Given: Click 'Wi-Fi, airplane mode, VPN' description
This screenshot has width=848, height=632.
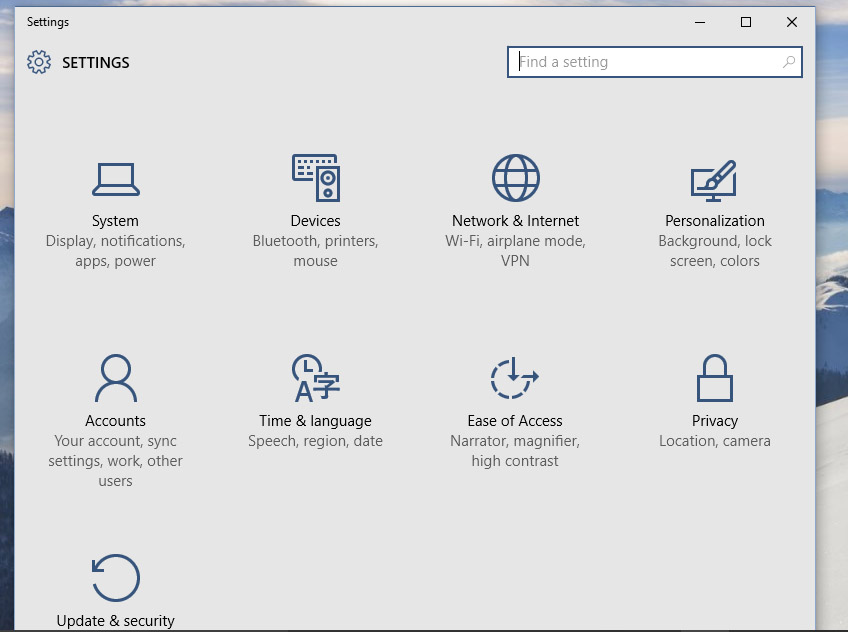Looking at the screenshot, I should pyautogui.click(x=515, y=251).
